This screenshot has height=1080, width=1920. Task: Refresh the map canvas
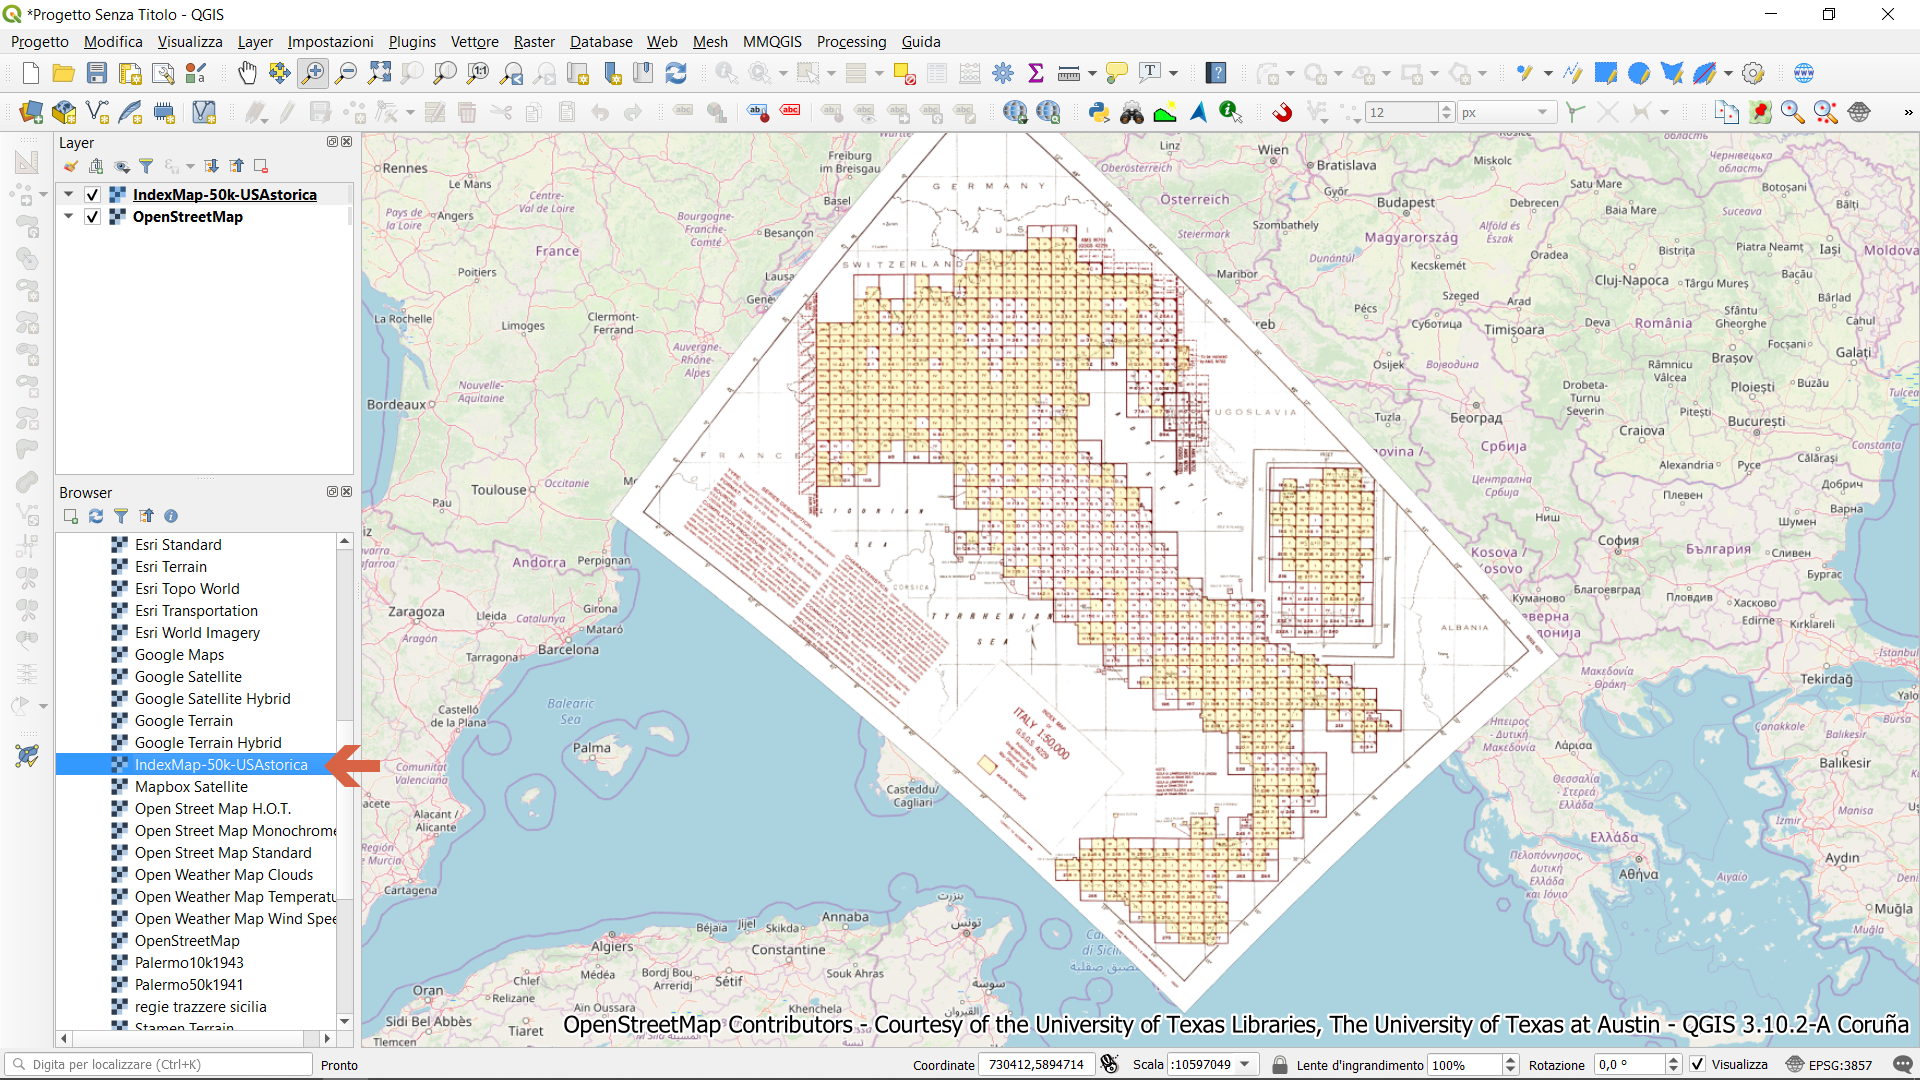pyautogui.click(x=676, y=73)
